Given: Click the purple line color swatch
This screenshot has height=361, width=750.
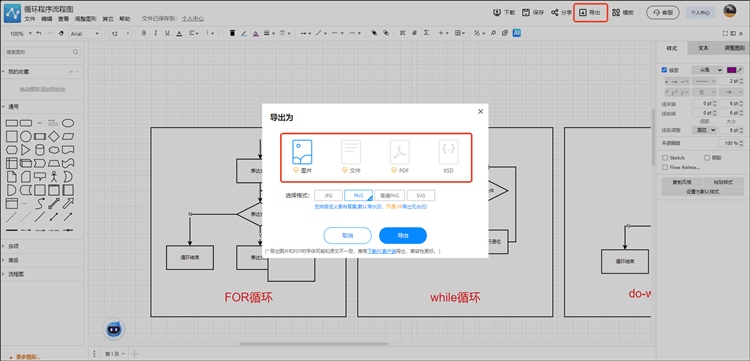Looking at the screenshot, I should pos(731,70).
